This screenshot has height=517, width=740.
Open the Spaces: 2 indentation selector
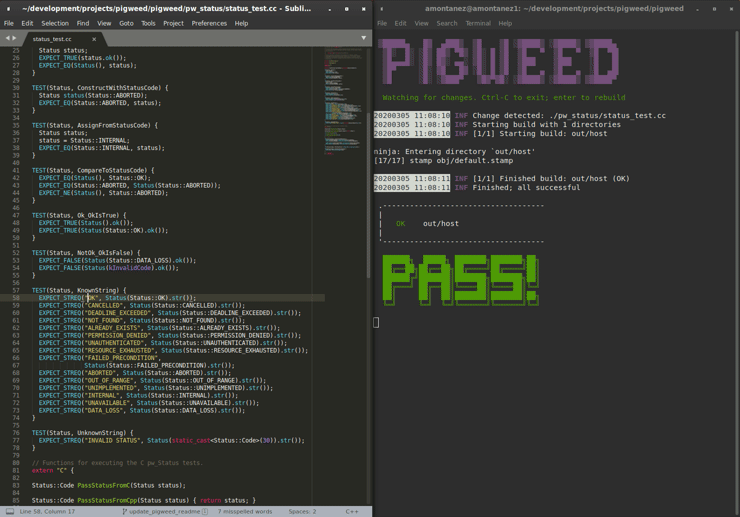tap(302, 511)
